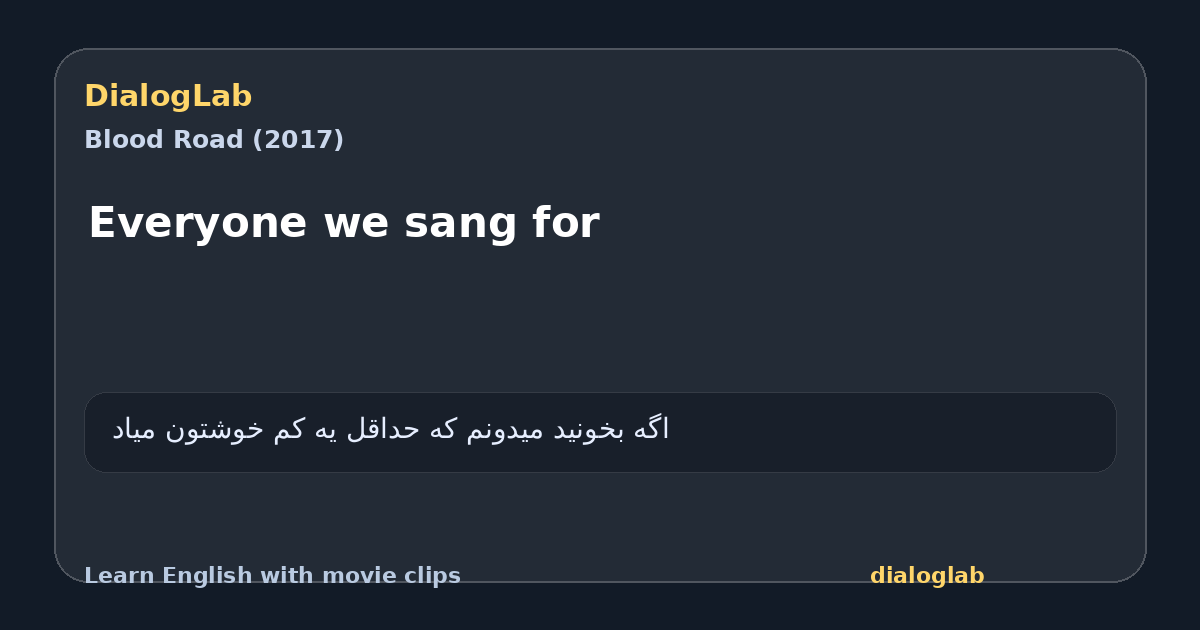Click the word "Blood" in the movie title
This screenshot has width=1200, height=630.
[115, 140]
